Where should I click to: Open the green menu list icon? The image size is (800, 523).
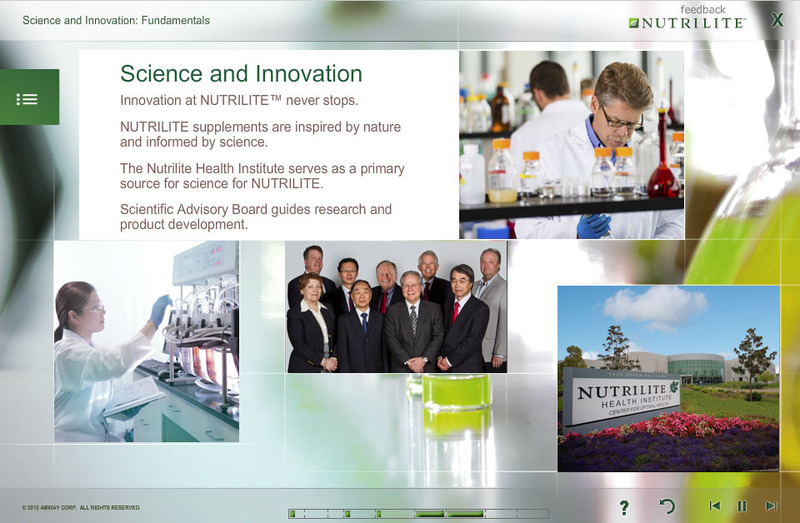pos(28,98)
